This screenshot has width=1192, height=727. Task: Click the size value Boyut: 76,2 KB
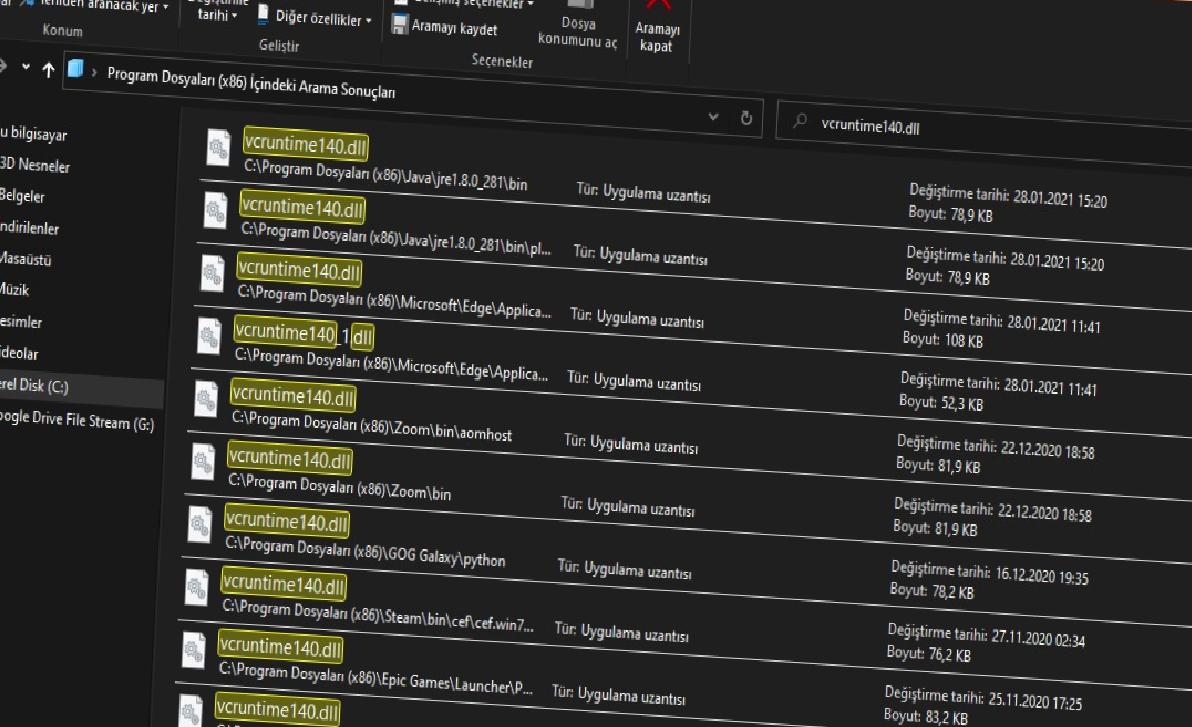point(929,654)
